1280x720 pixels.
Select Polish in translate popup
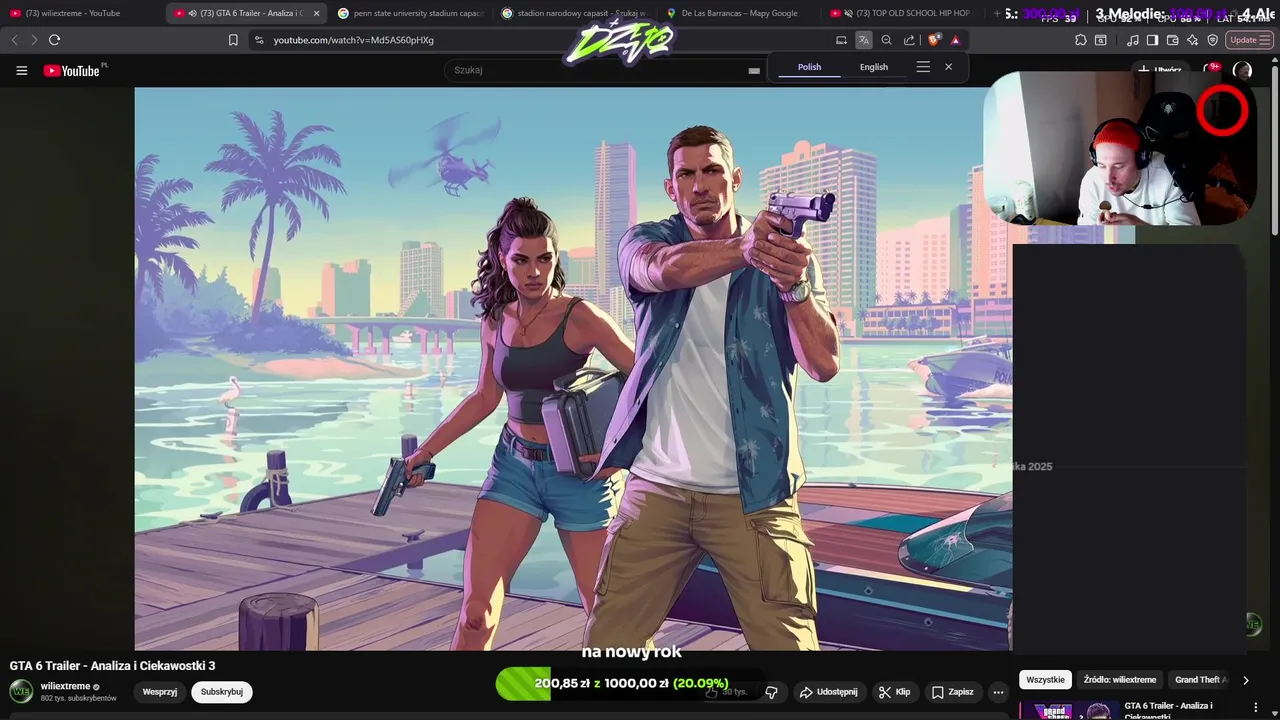tap(809, 67)
